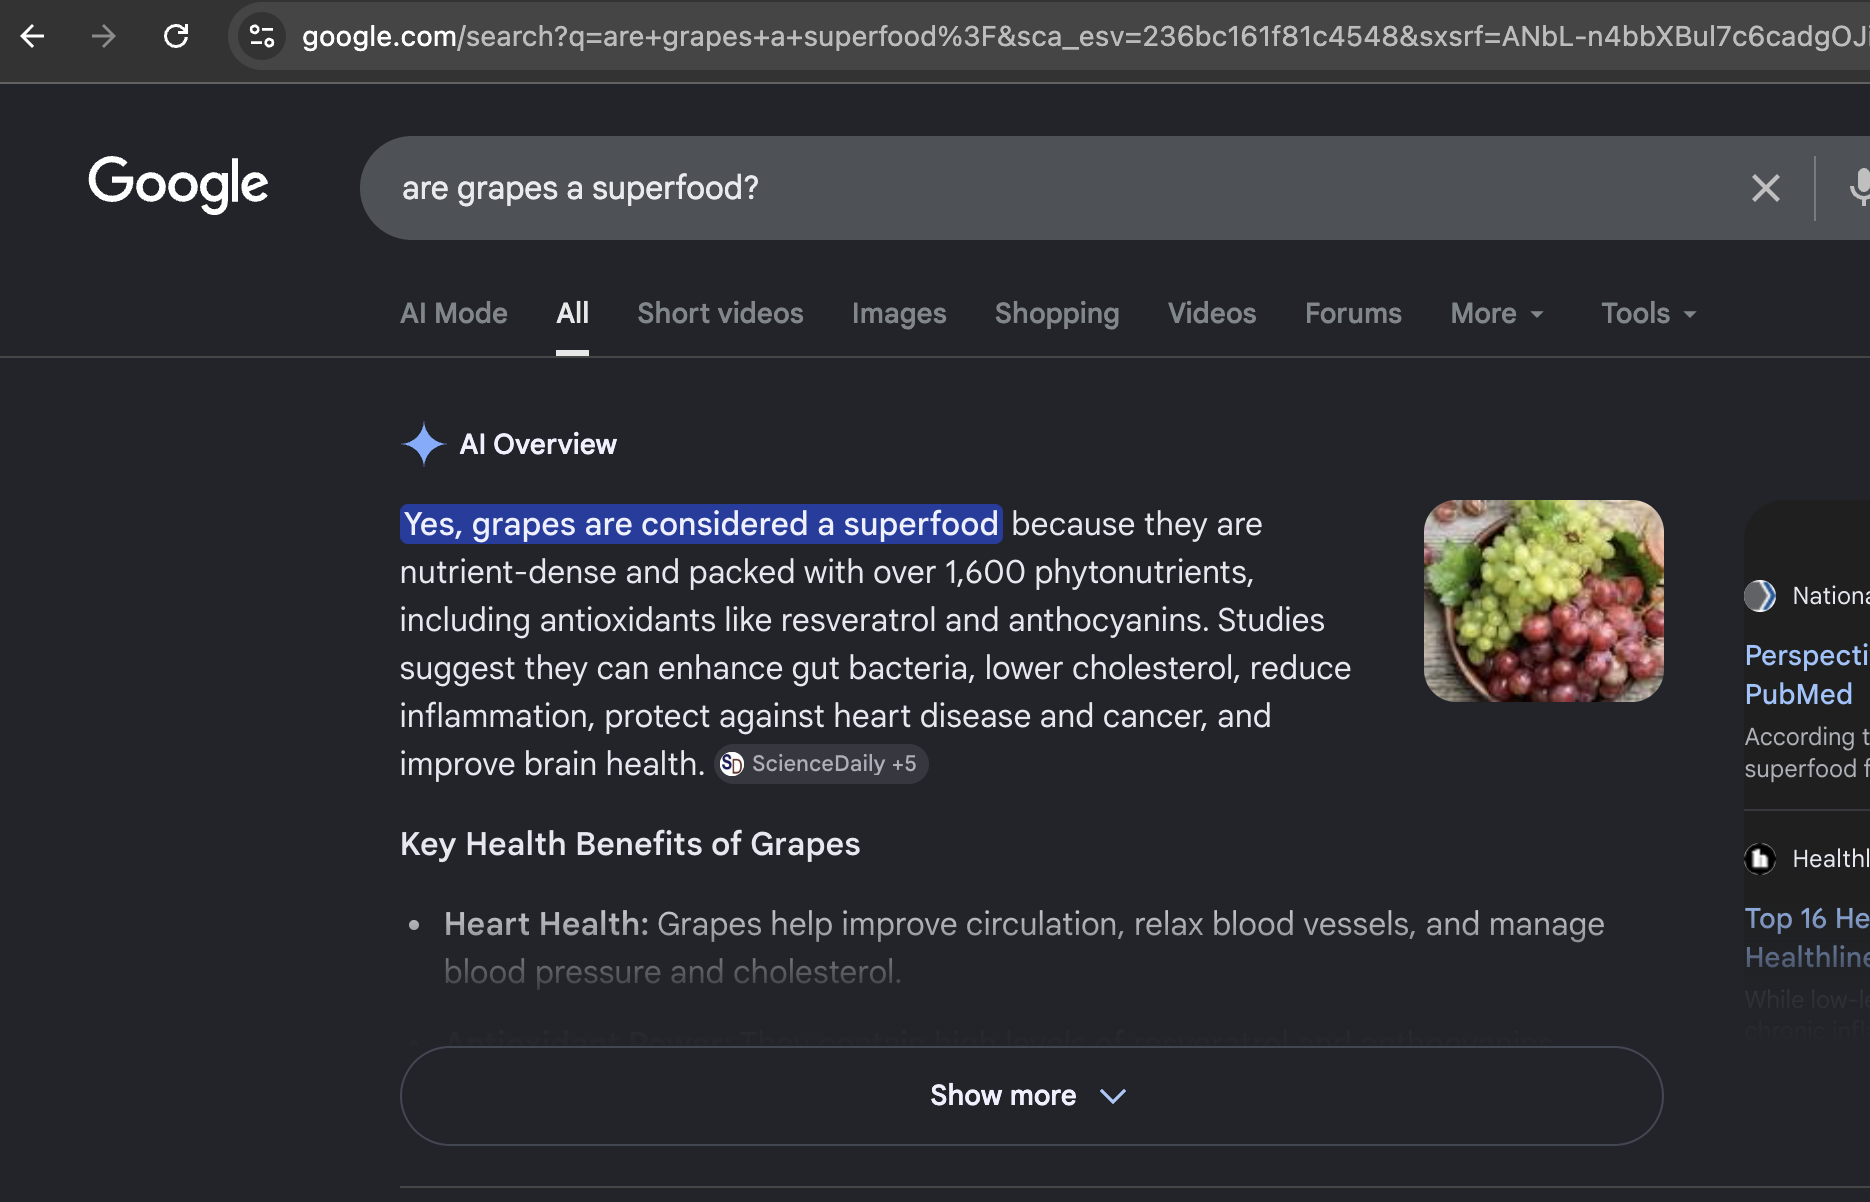The height and width of the screenshot is (1202, 1870).
Task: Click the Google logo
Action: [178, 185]
